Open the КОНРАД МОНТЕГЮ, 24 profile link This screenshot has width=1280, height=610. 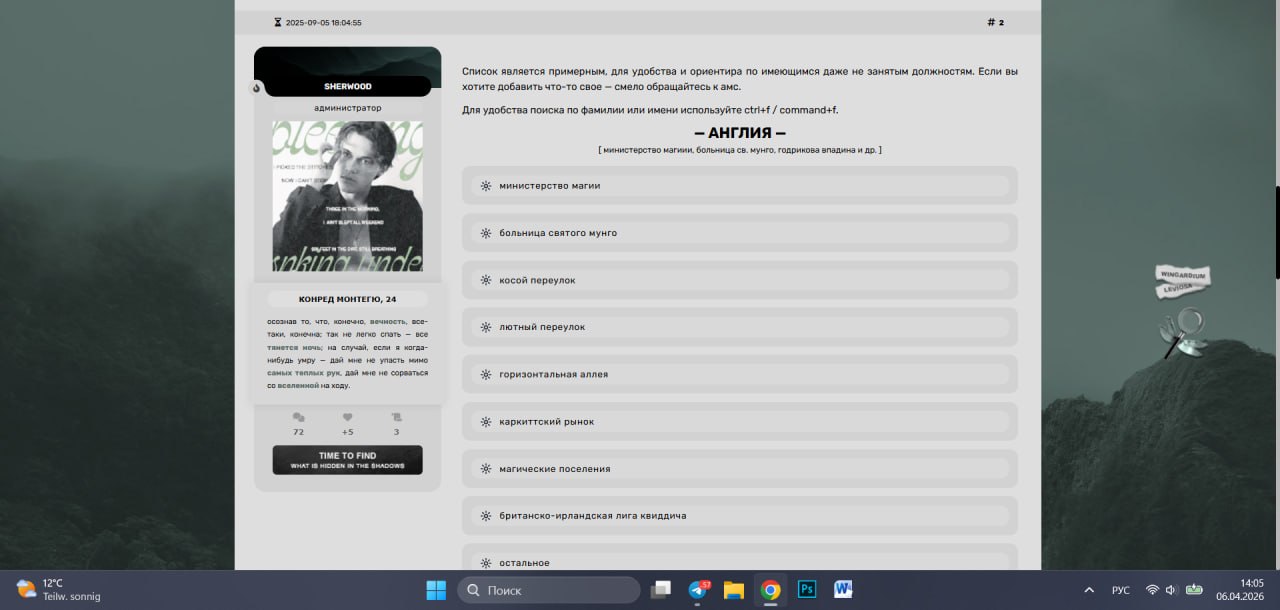tap(347, 298)
